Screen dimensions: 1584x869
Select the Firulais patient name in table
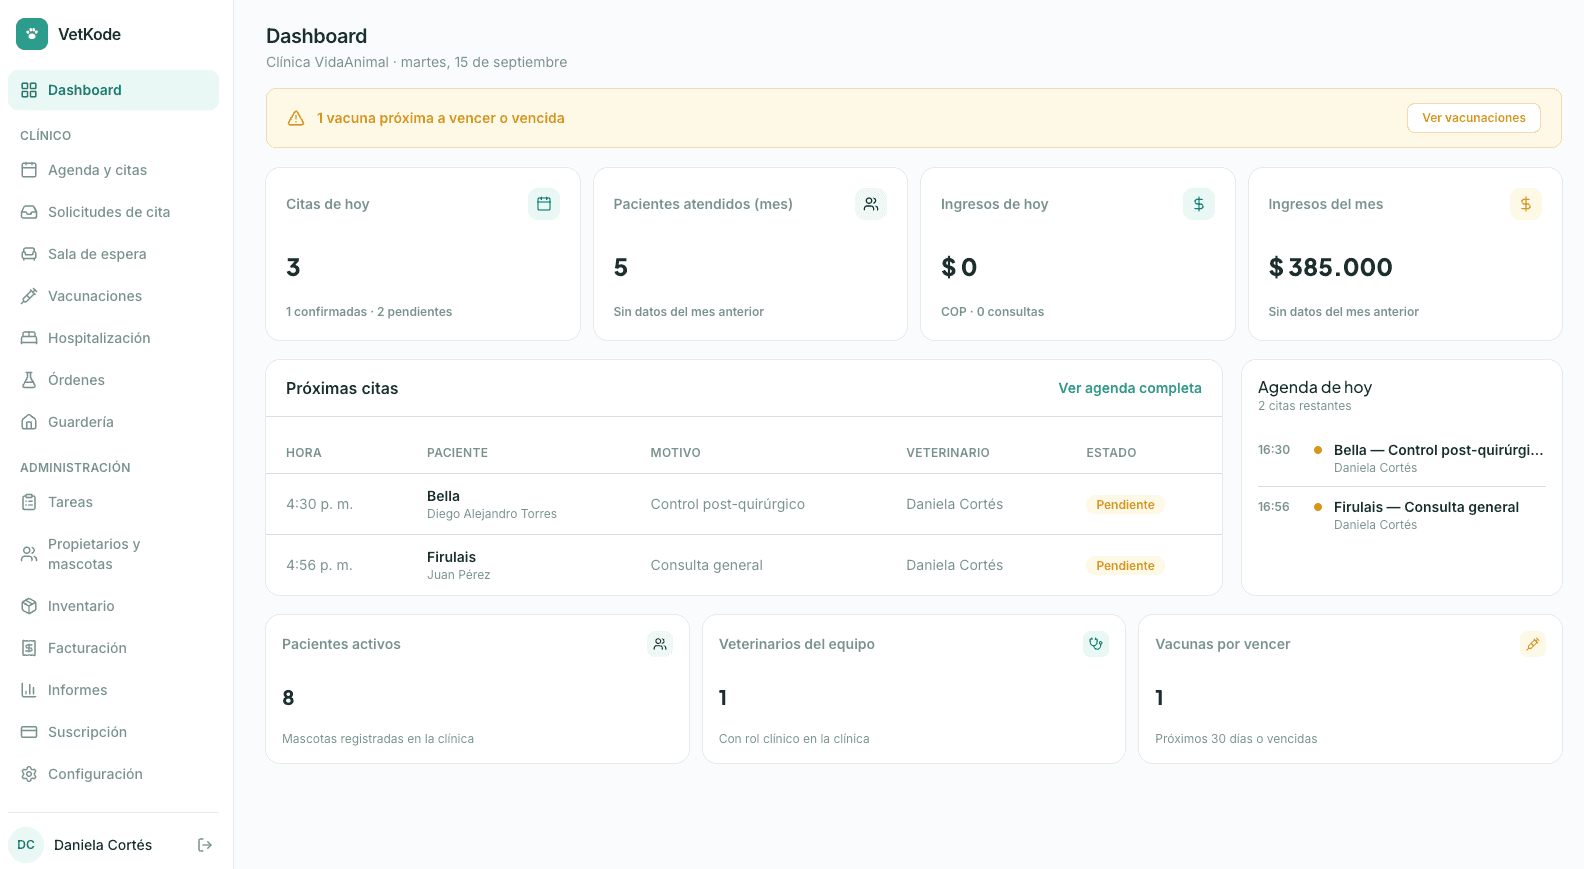451,557
